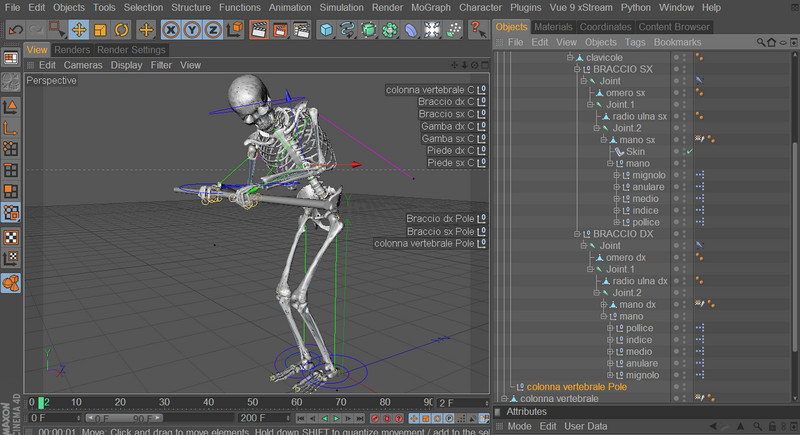Add a Cube primitive from toolbar

326,30
